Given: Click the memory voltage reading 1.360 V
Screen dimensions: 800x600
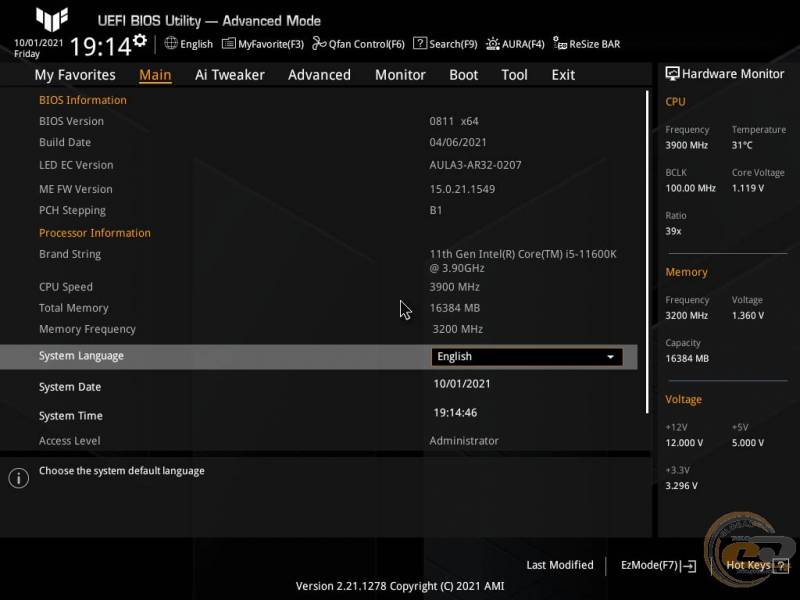Looking at the screenshot, I should pos(748,316).
